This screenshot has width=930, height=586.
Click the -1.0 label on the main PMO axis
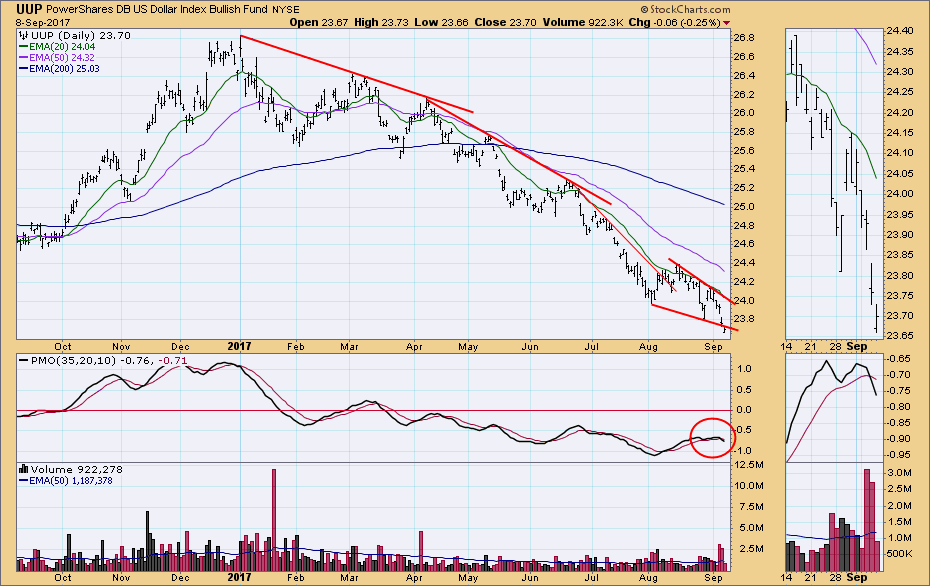(742, 451)
